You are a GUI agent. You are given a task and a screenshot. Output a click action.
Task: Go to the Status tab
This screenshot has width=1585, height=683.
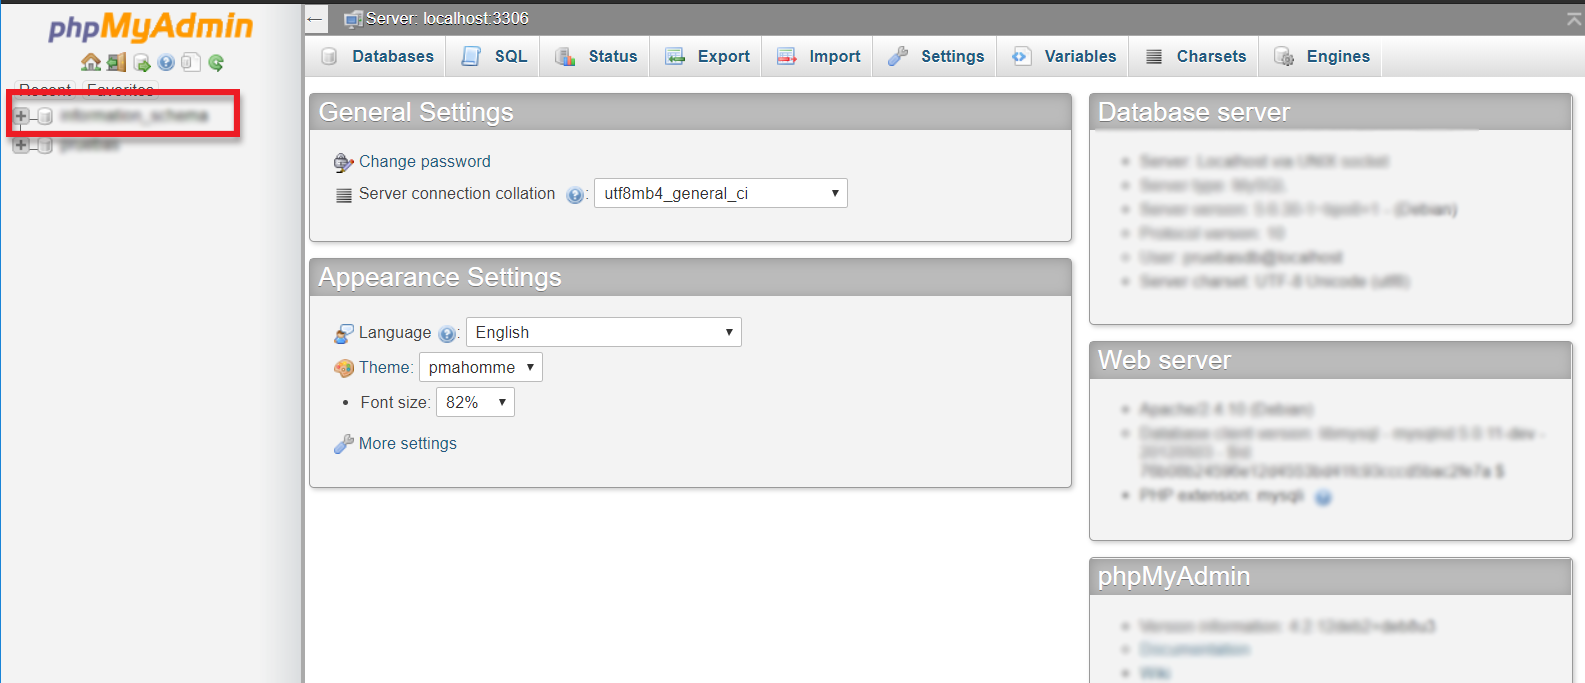[x=596, y=56]
